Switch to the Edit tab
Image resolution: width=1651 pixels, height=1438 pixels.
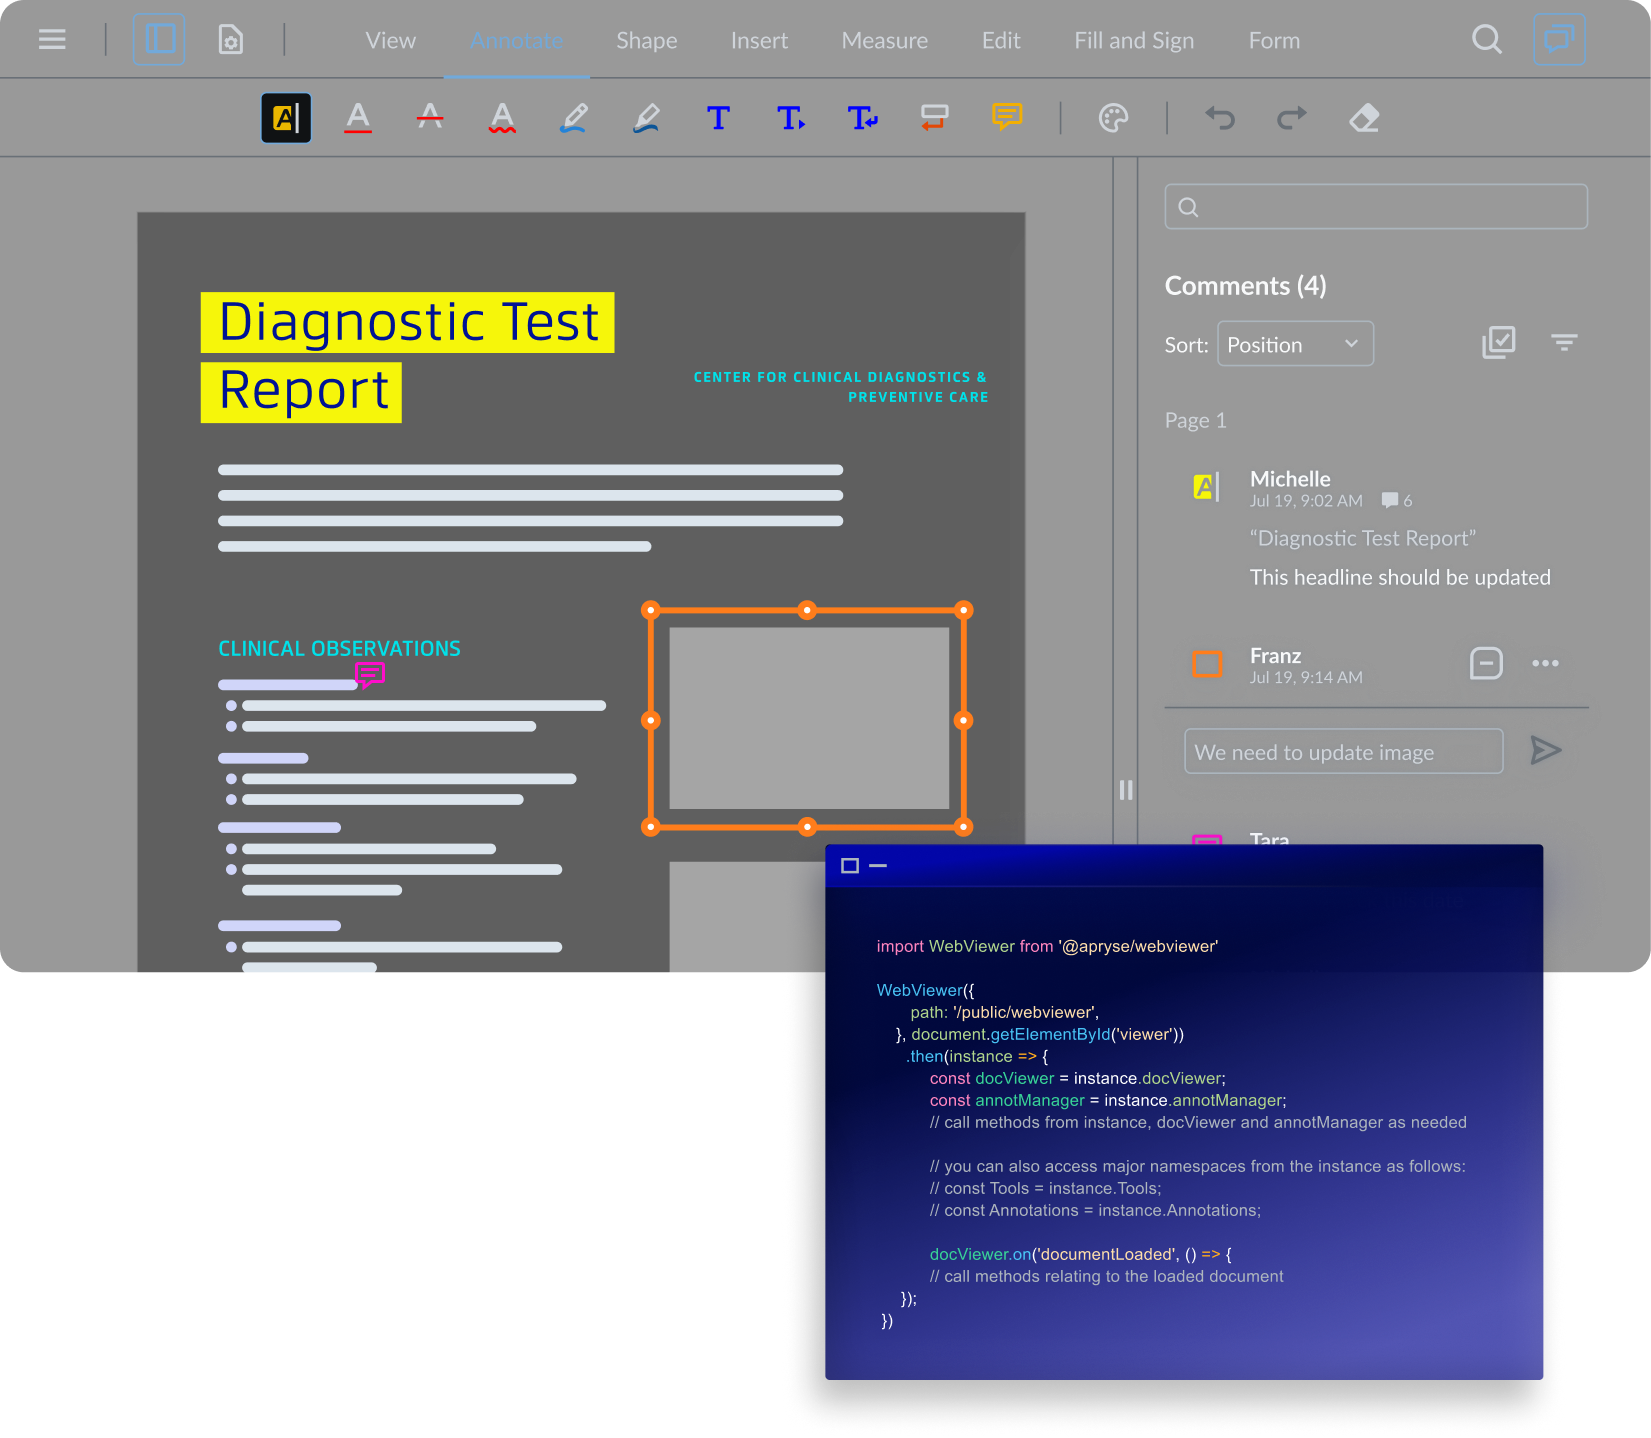point(1001,41)
